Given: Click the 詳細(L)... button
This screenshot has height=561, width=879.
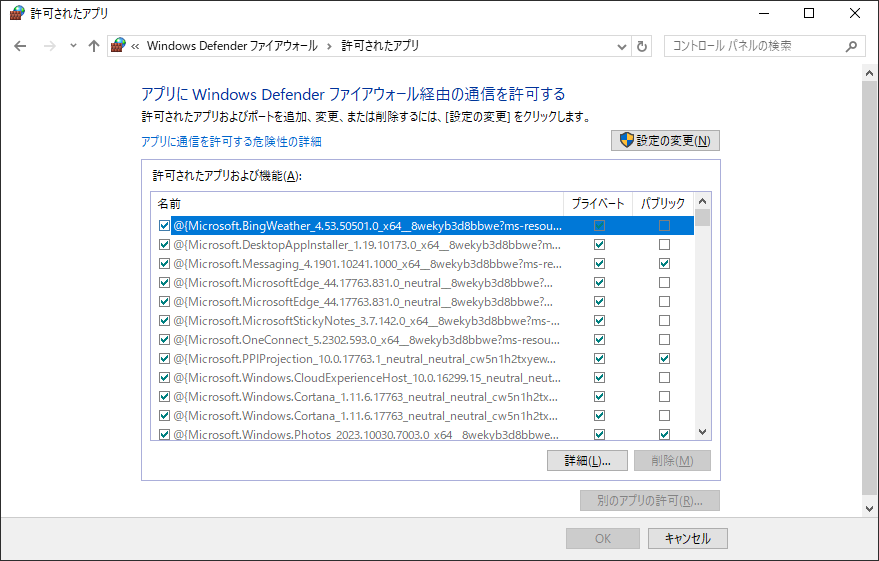Looking at the screenshot, I should click(587, 461).
